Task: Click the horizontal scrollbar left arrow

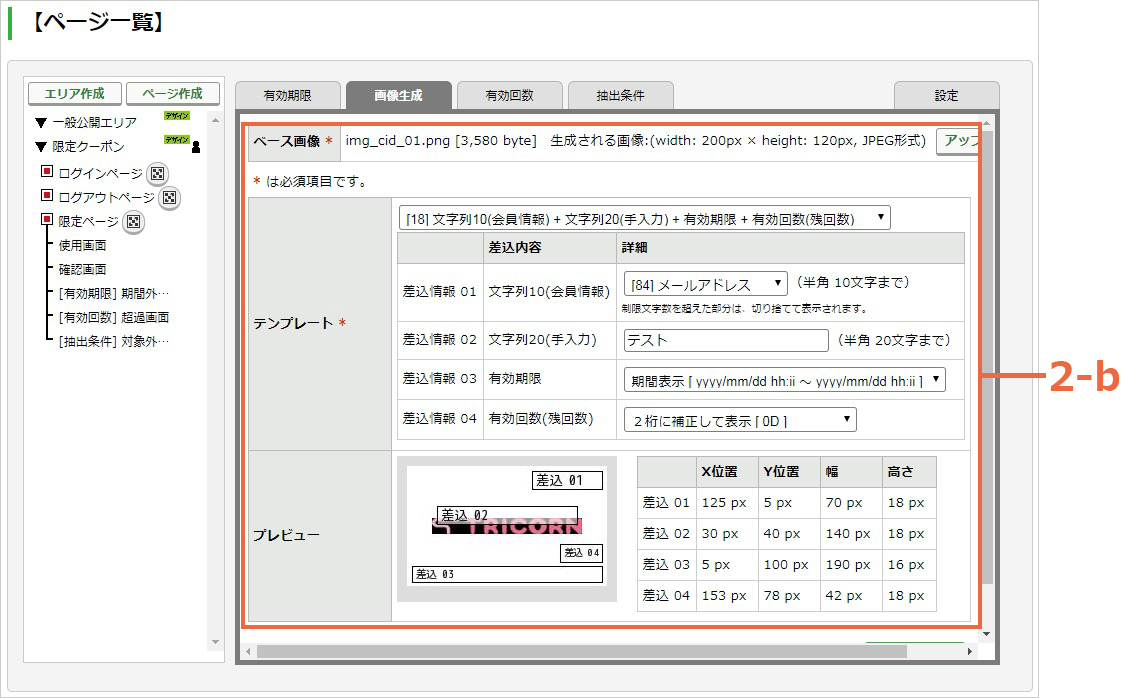Action: pyautogui.click(x=249, y=651)
